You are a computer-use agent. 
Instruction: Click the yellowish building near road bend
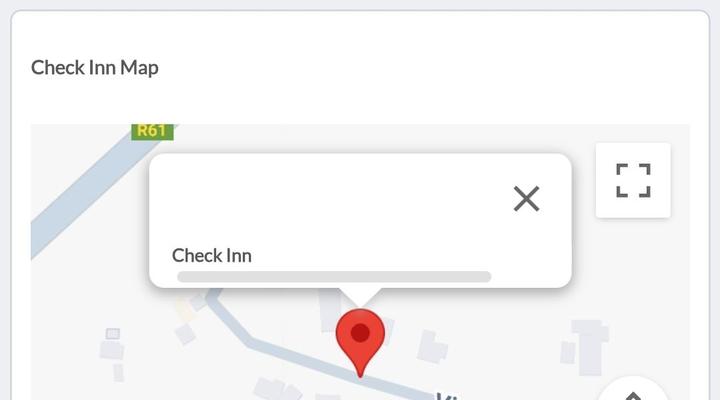184,309
